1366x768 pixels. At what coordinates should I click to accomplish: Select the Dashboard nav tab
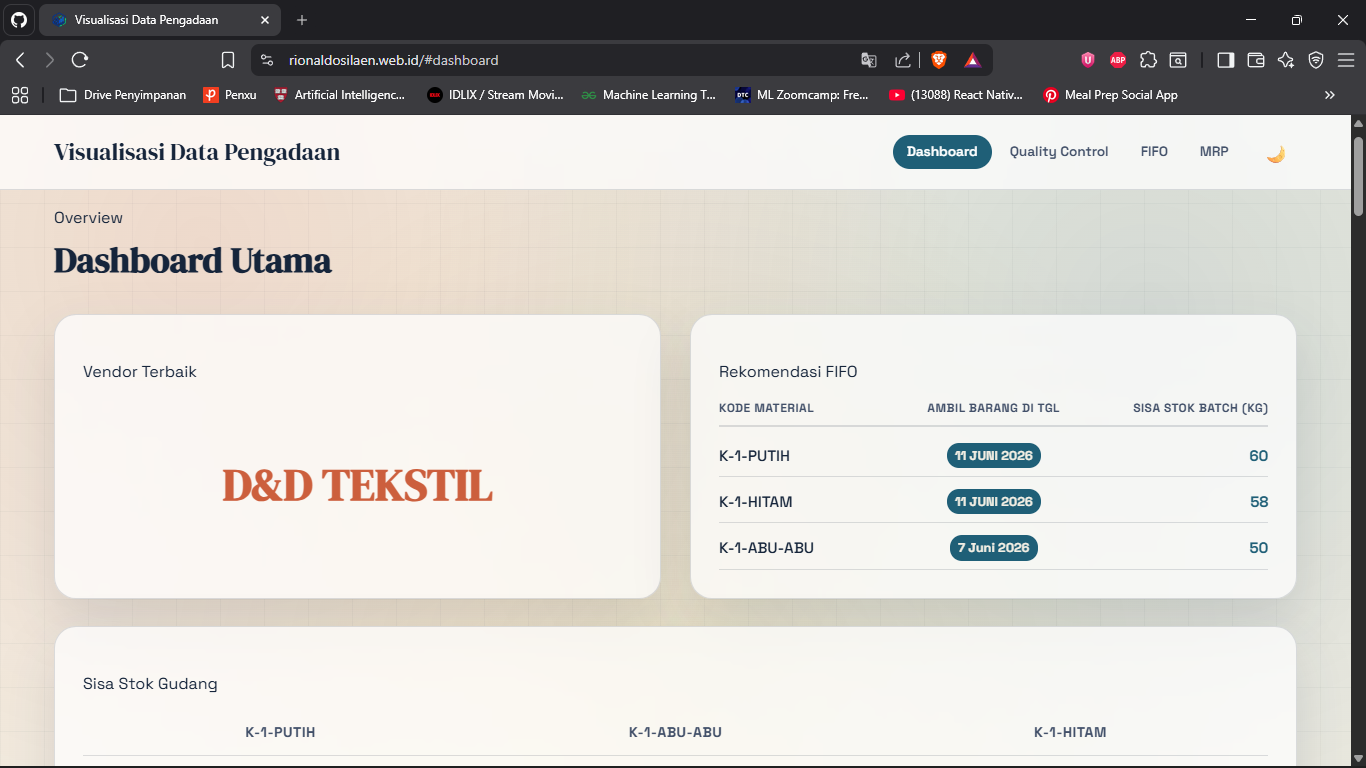pos(942,152)
